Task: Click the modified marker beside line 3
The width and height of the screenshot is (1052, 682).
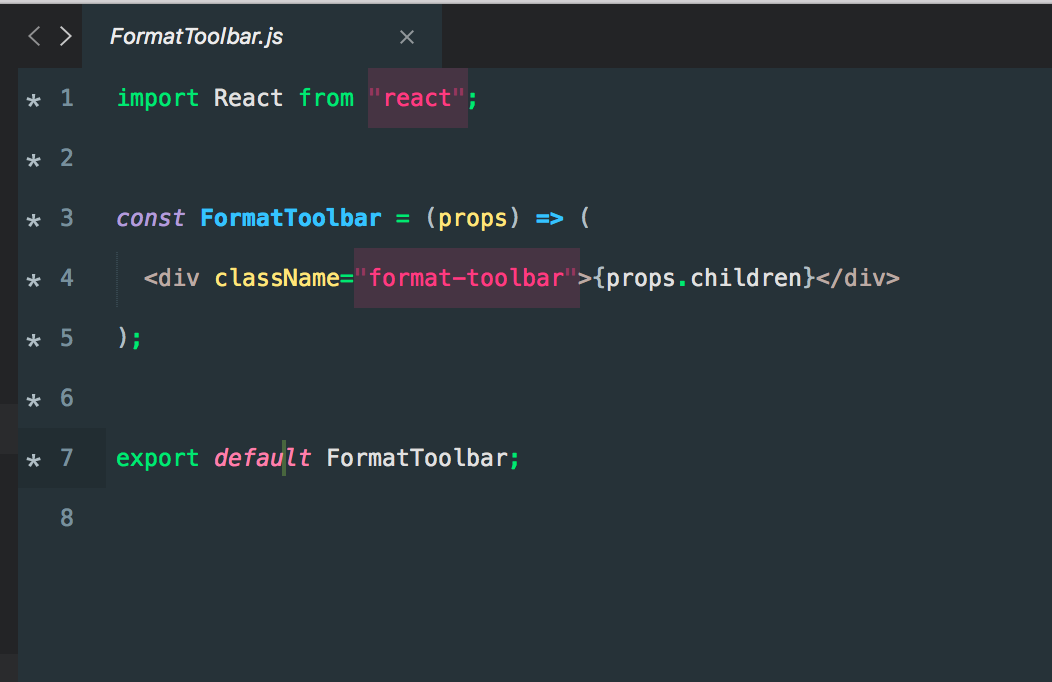Action: [34, 221]
